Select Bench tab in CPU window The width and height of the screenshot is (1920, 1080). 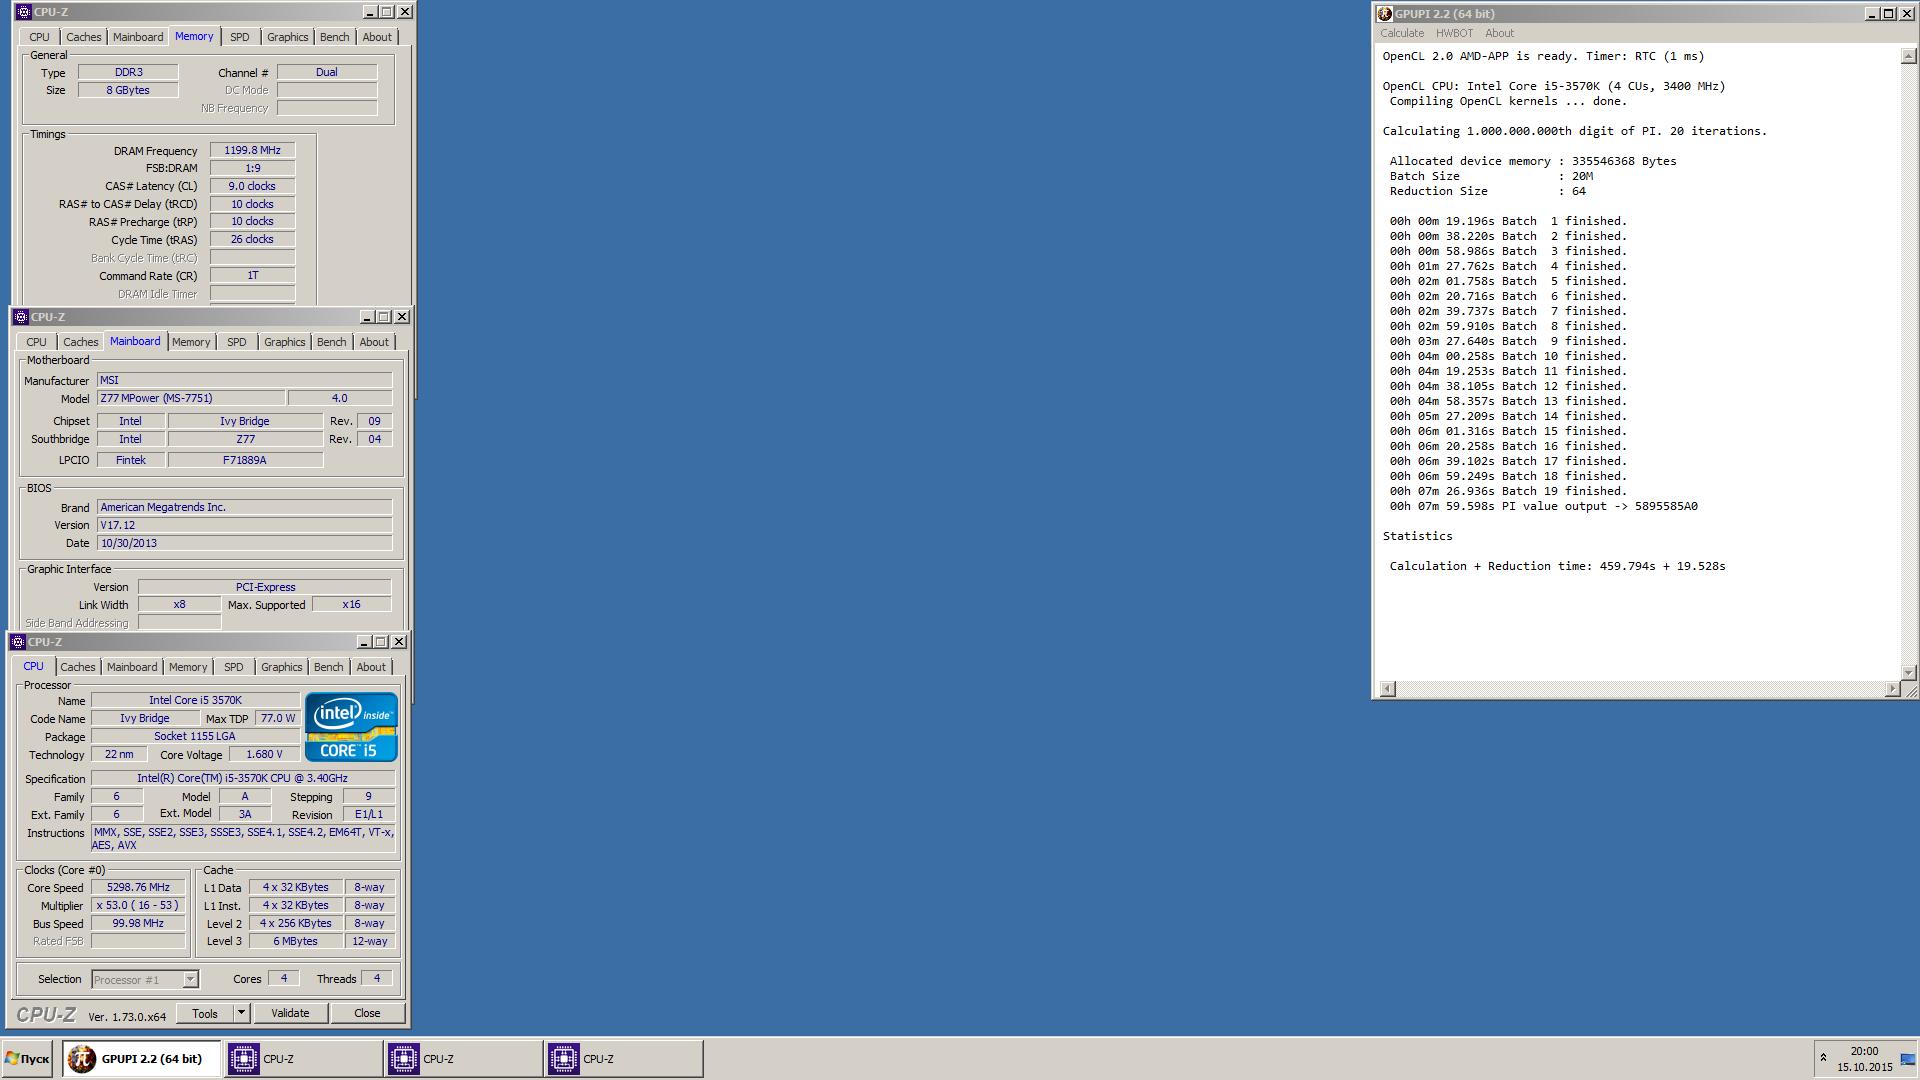(x=329, y=667)
